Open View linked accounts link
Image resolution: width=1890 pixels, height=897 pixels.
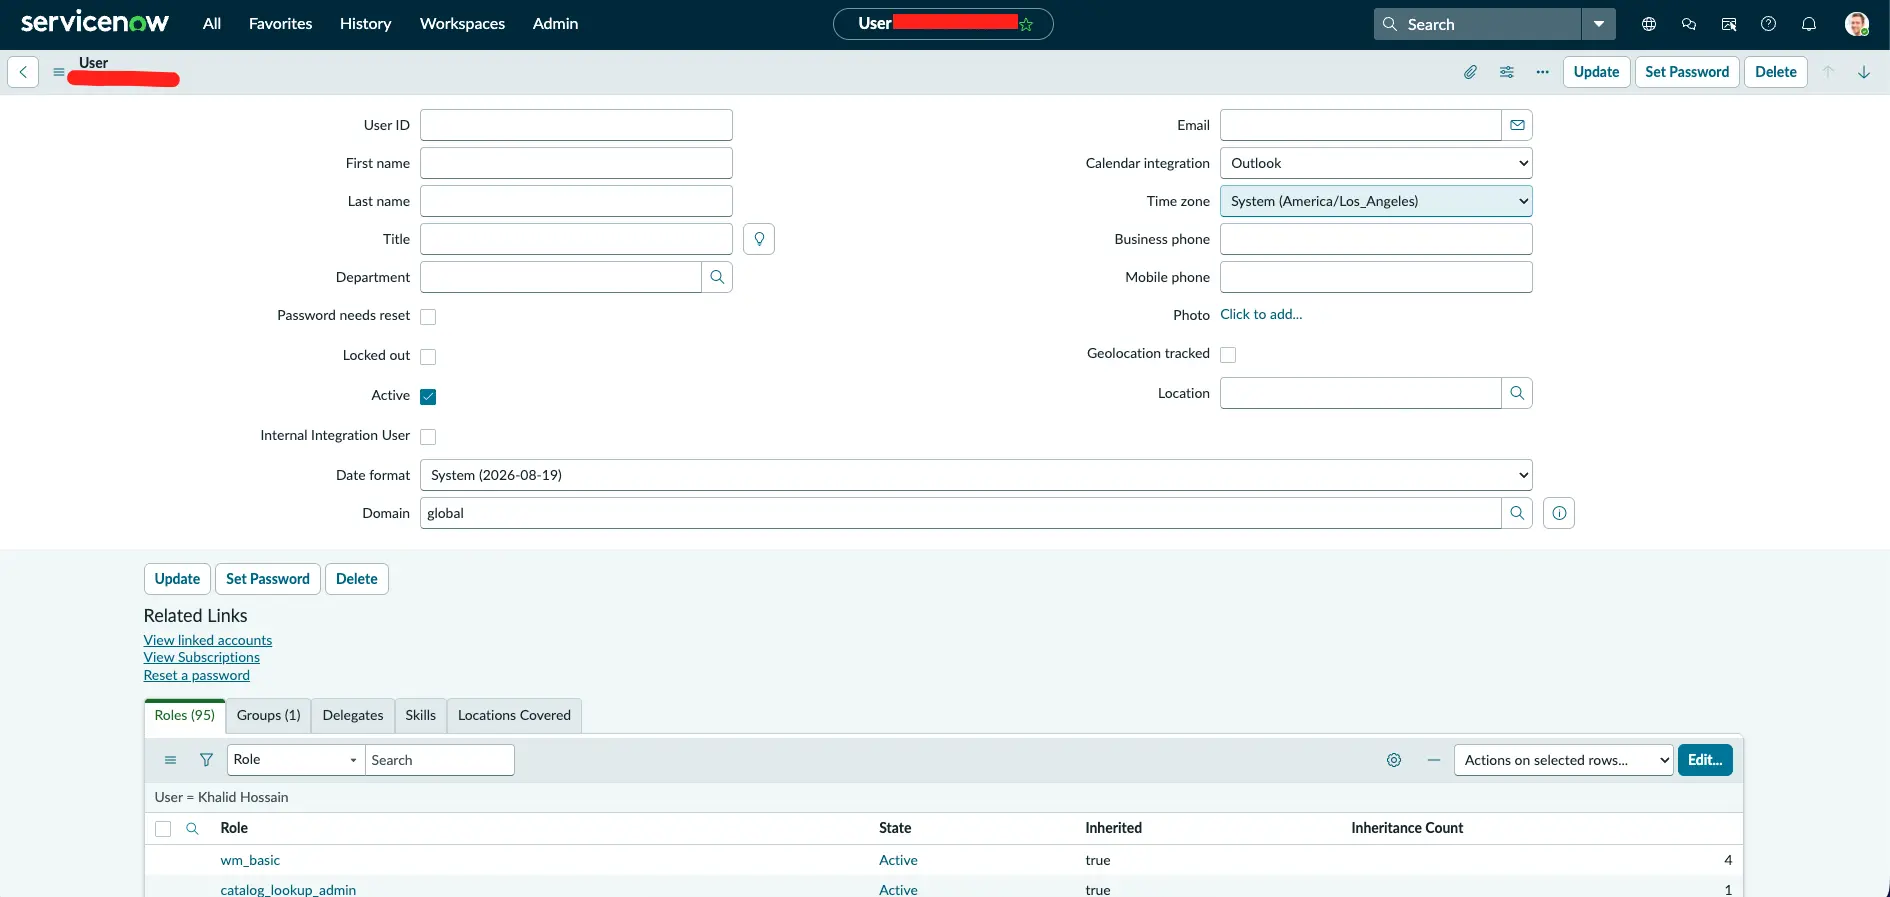tap(208, 640)
